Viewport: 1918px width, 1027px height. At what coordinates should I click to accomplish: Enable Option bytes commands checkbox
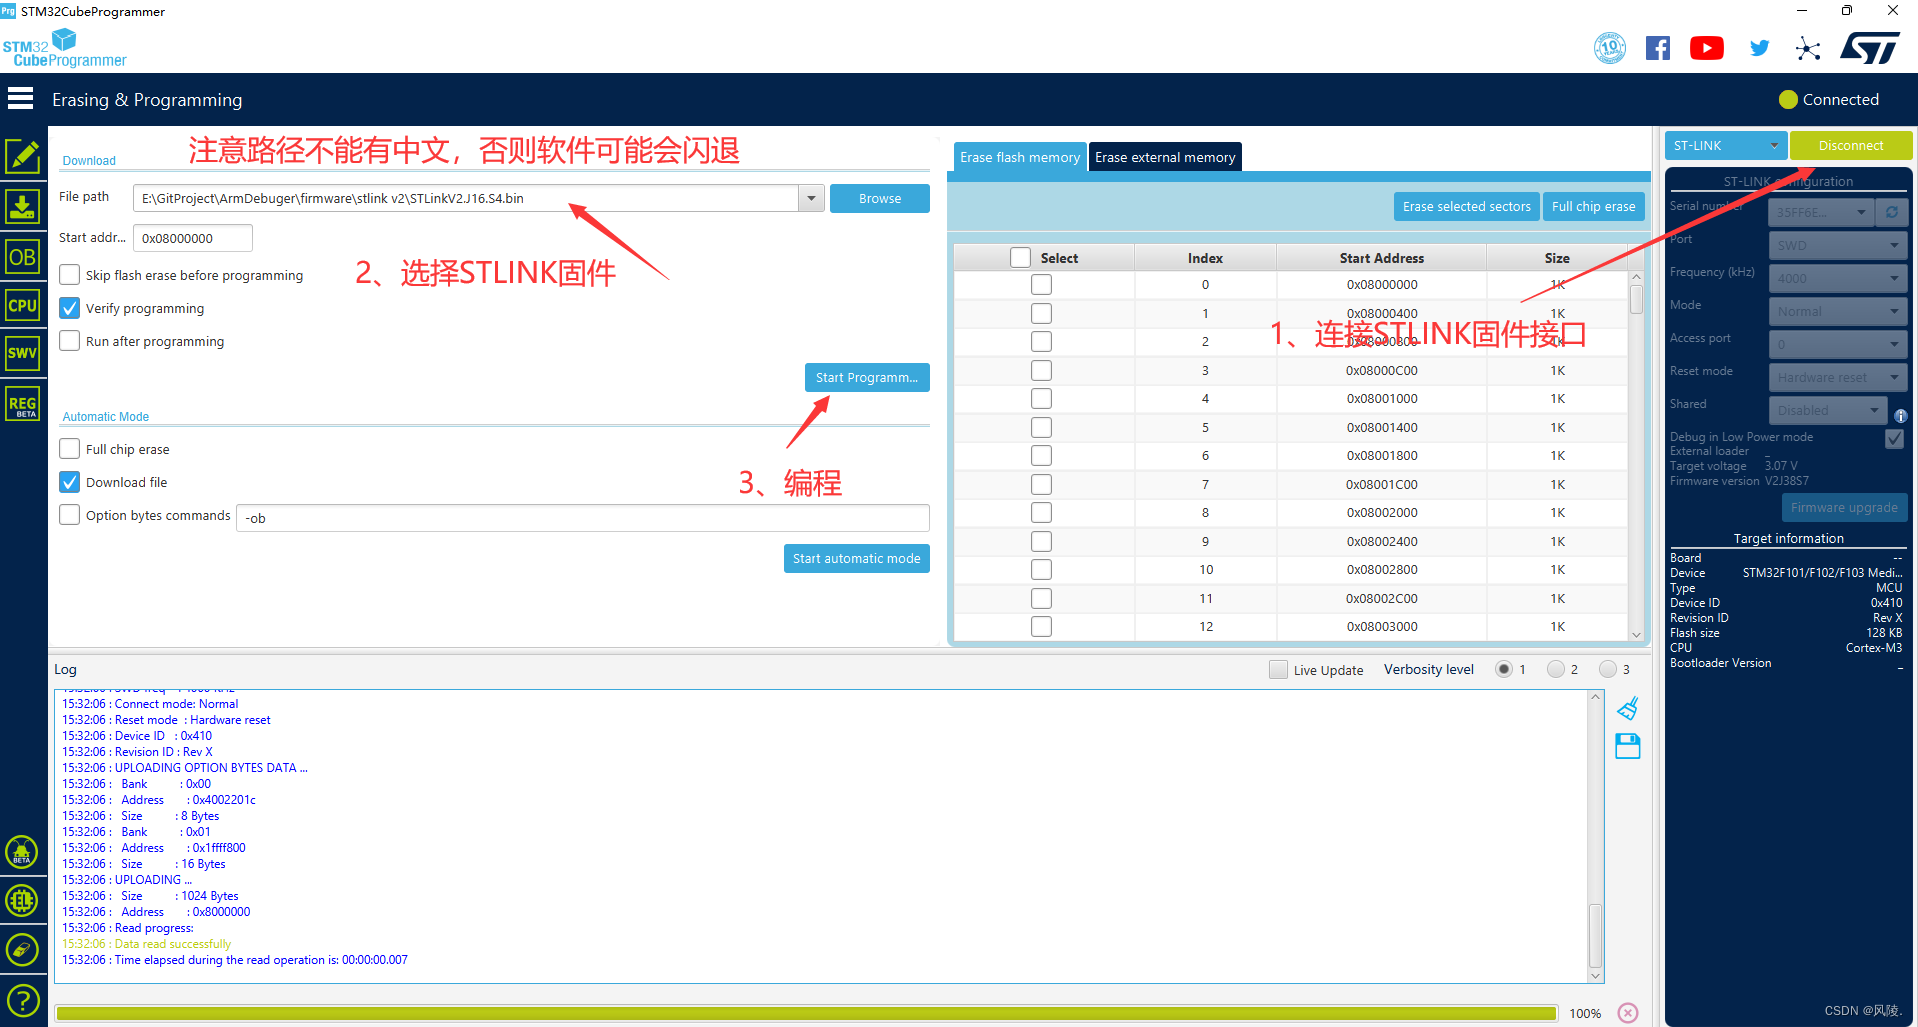(x=69, y=514)
